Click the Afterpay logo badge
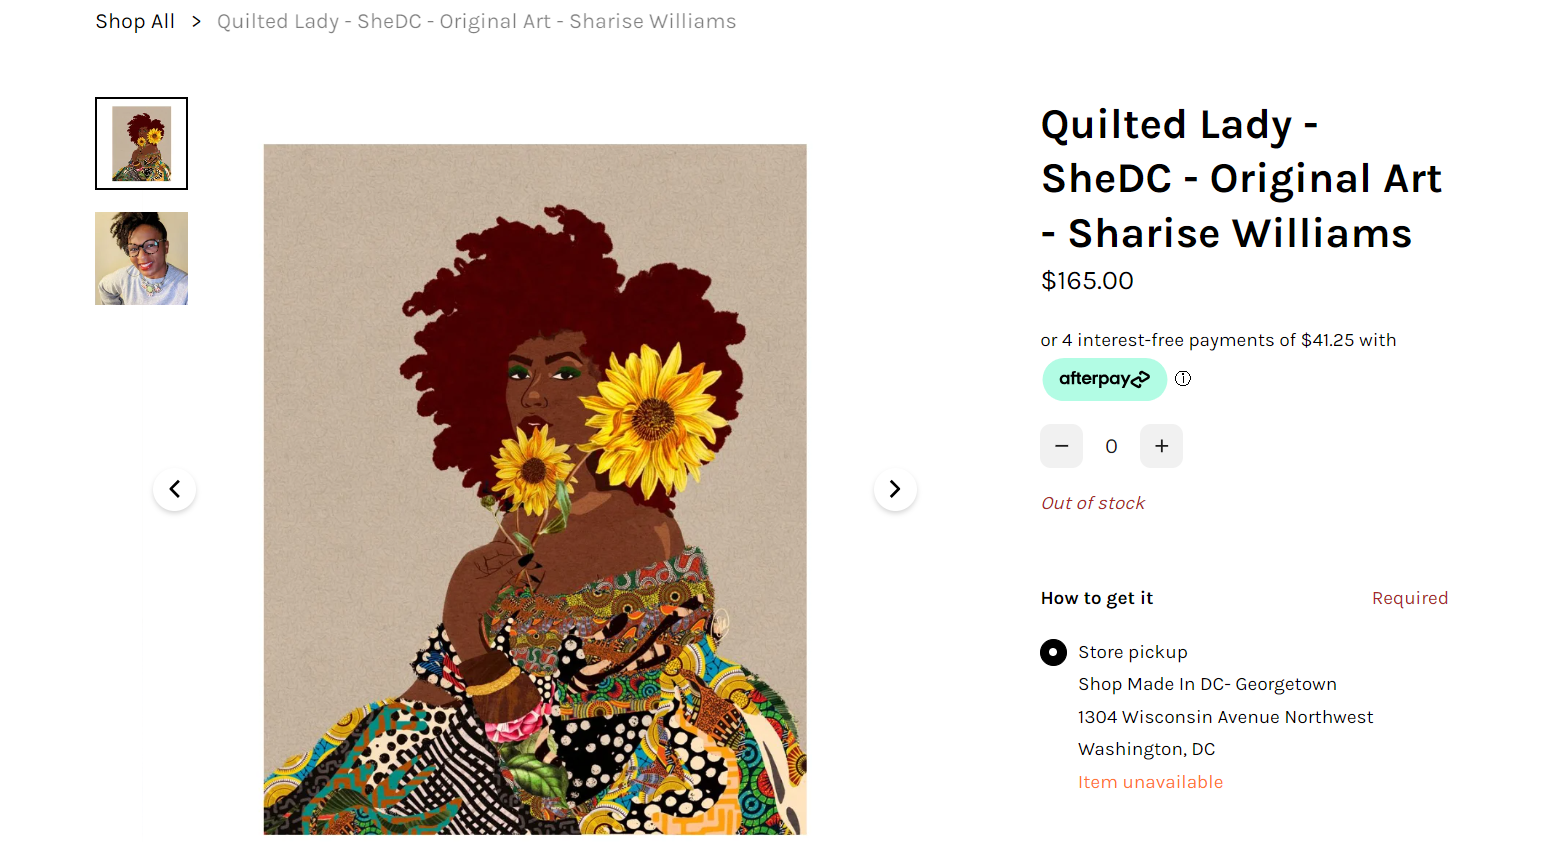This screenshot has height=842, width=1567. pos(1104,379)
